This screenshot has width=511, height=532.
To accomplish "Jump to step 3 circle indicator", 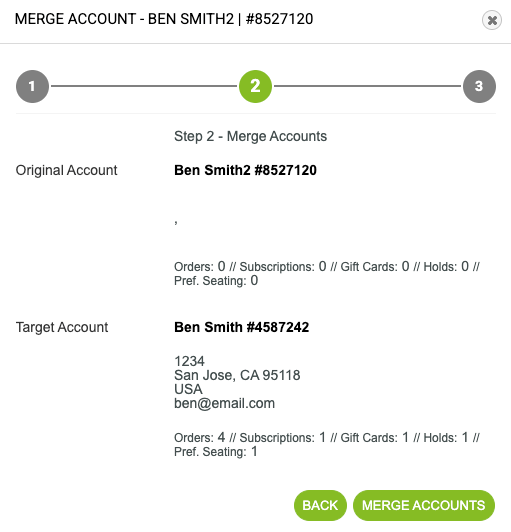I will tap(479, 86).
